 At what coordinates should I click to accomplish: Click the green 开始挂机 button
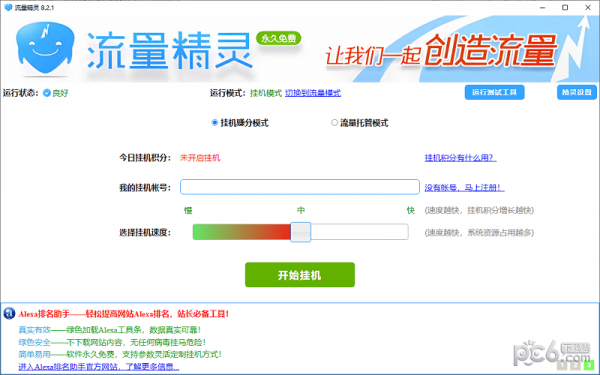point(300,275)
